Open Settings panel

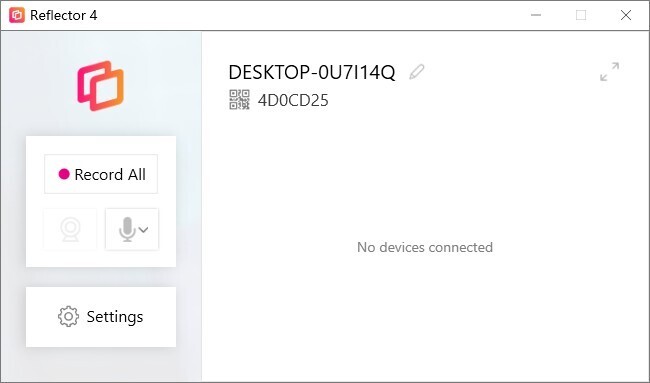click(101, 317)
